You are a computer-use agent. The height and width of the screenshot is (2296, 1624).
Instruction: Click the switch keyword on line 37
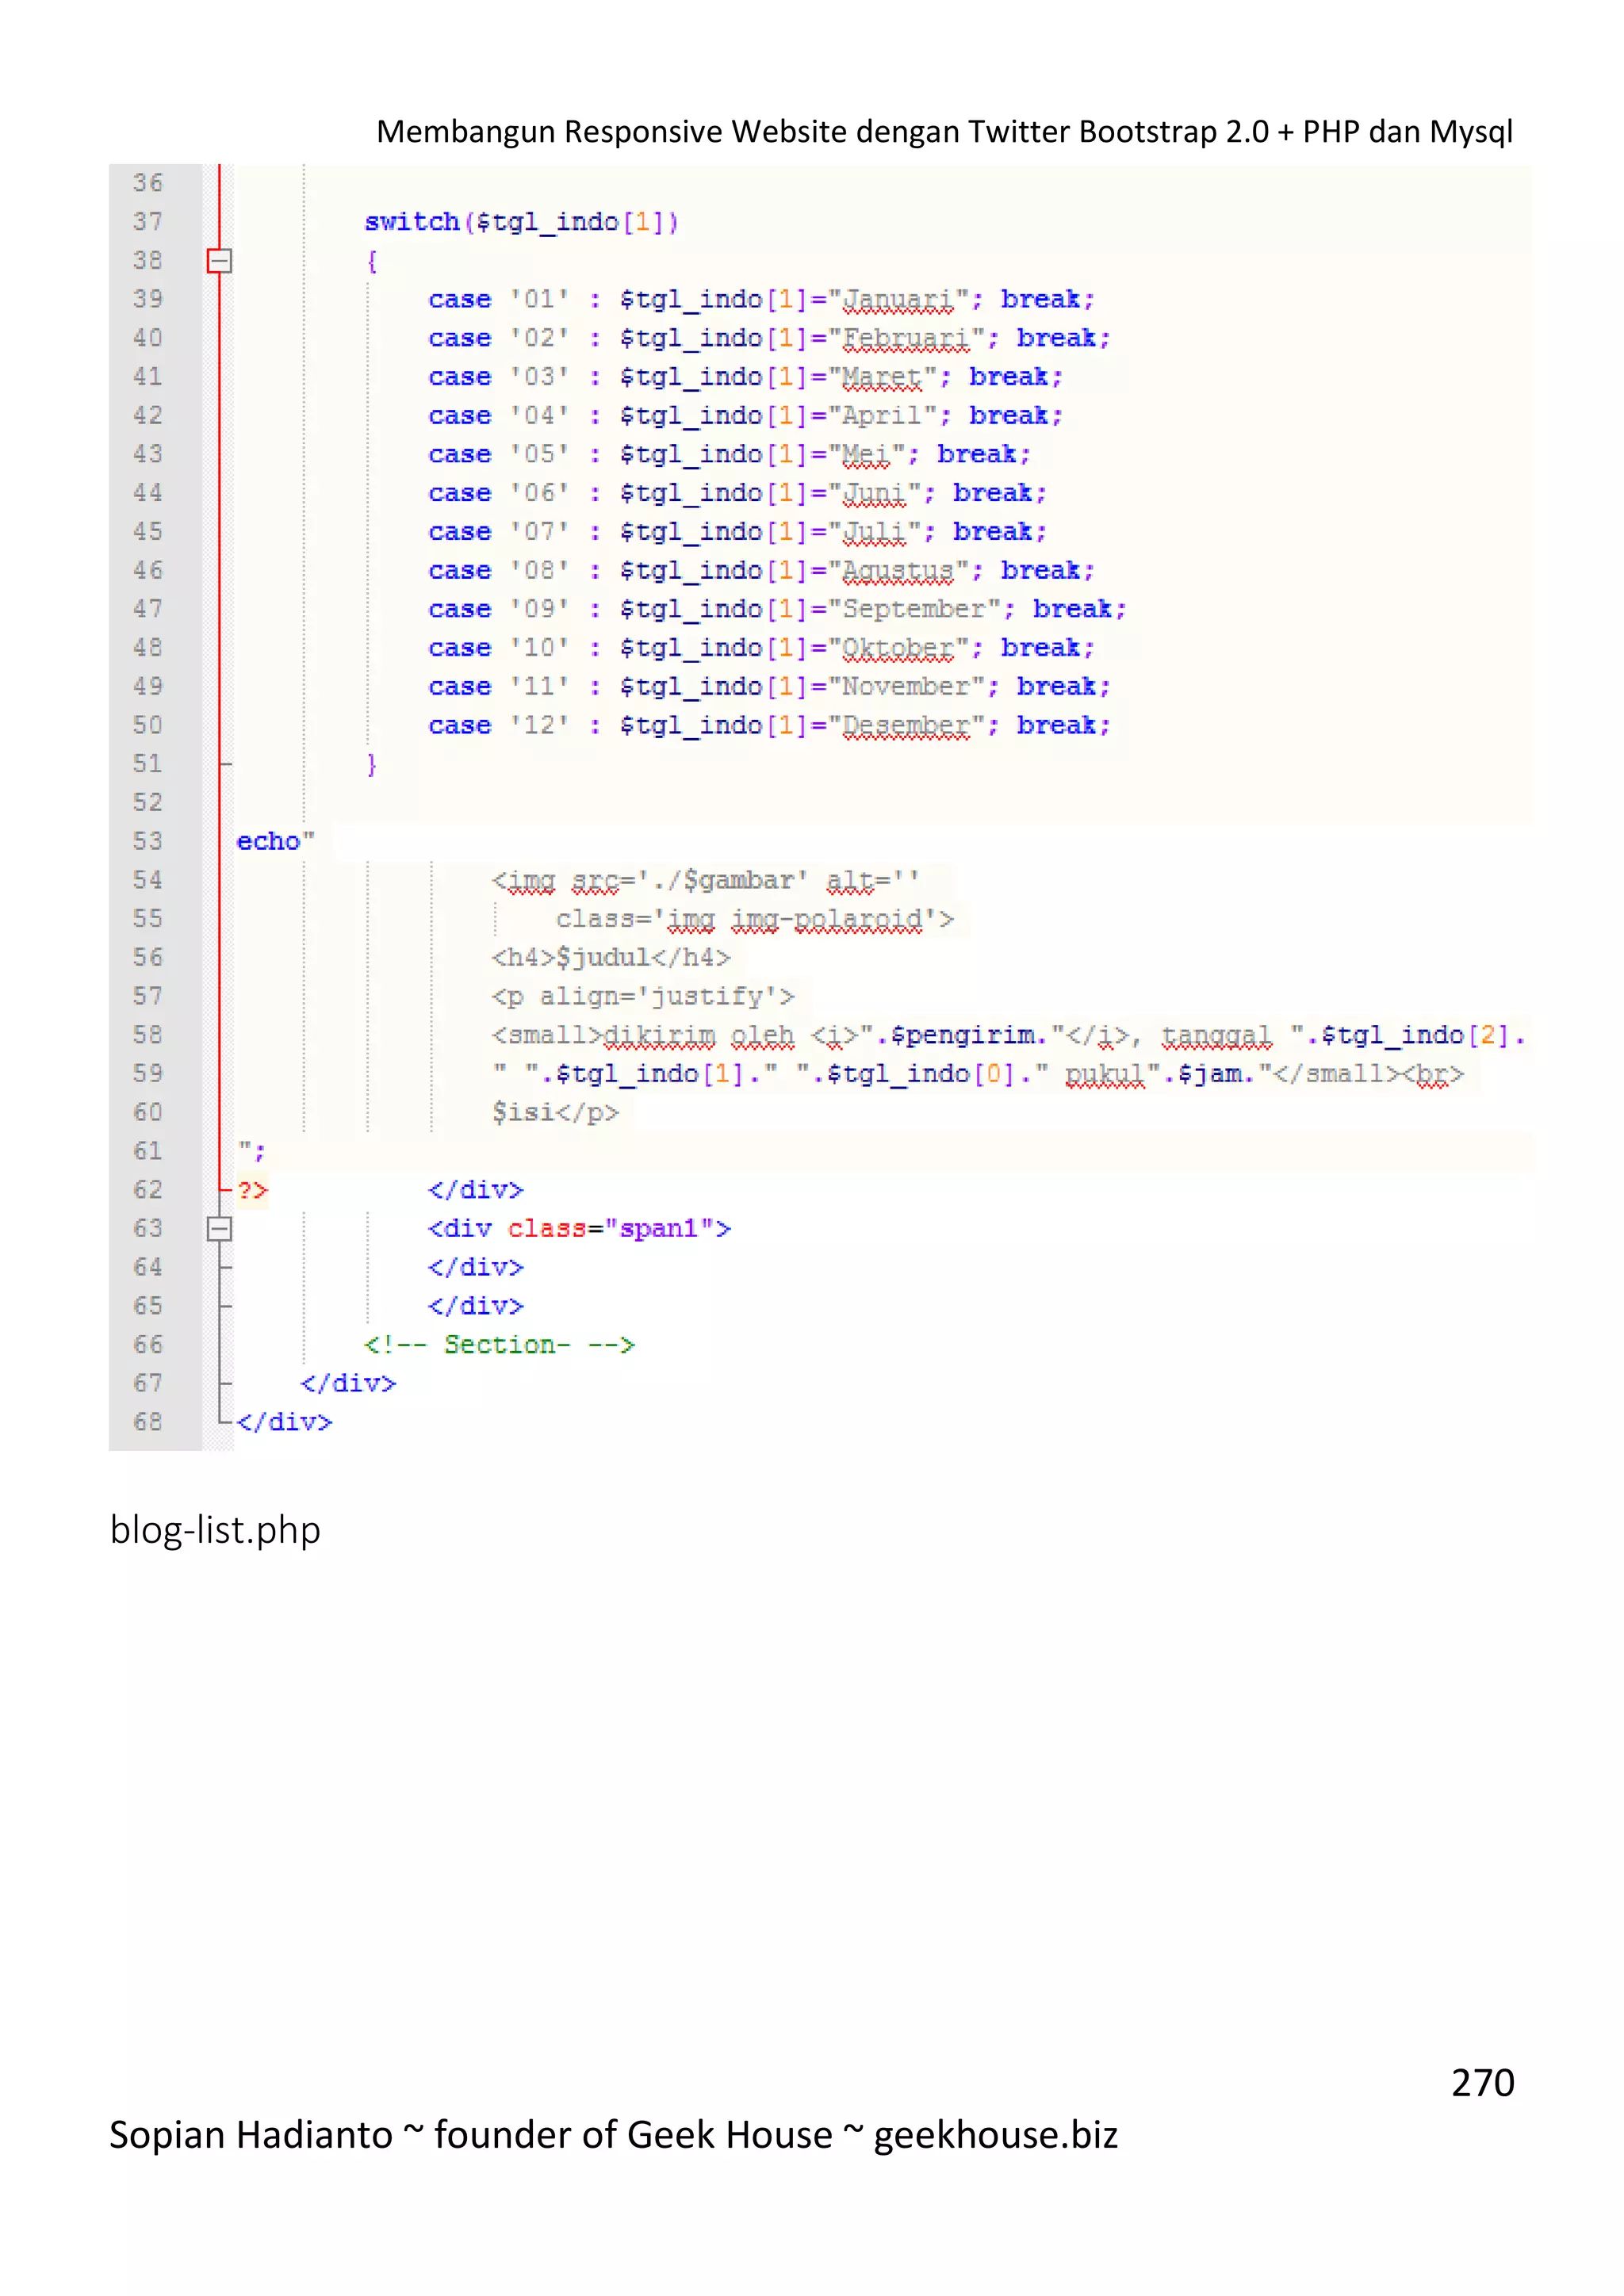(x=411, y=222)
